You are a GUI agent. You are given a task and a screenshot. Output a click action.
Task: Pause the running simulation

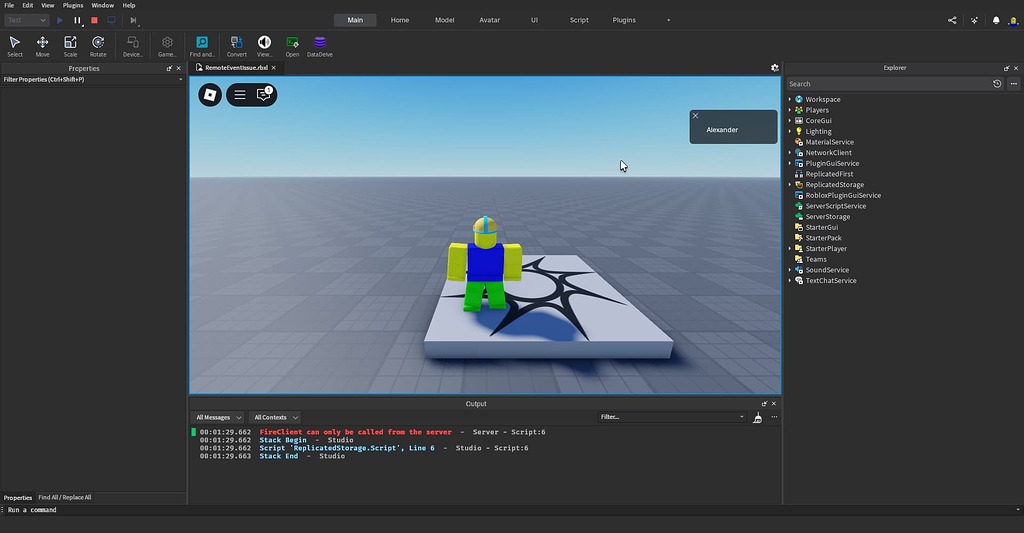[x=77, y=20]
